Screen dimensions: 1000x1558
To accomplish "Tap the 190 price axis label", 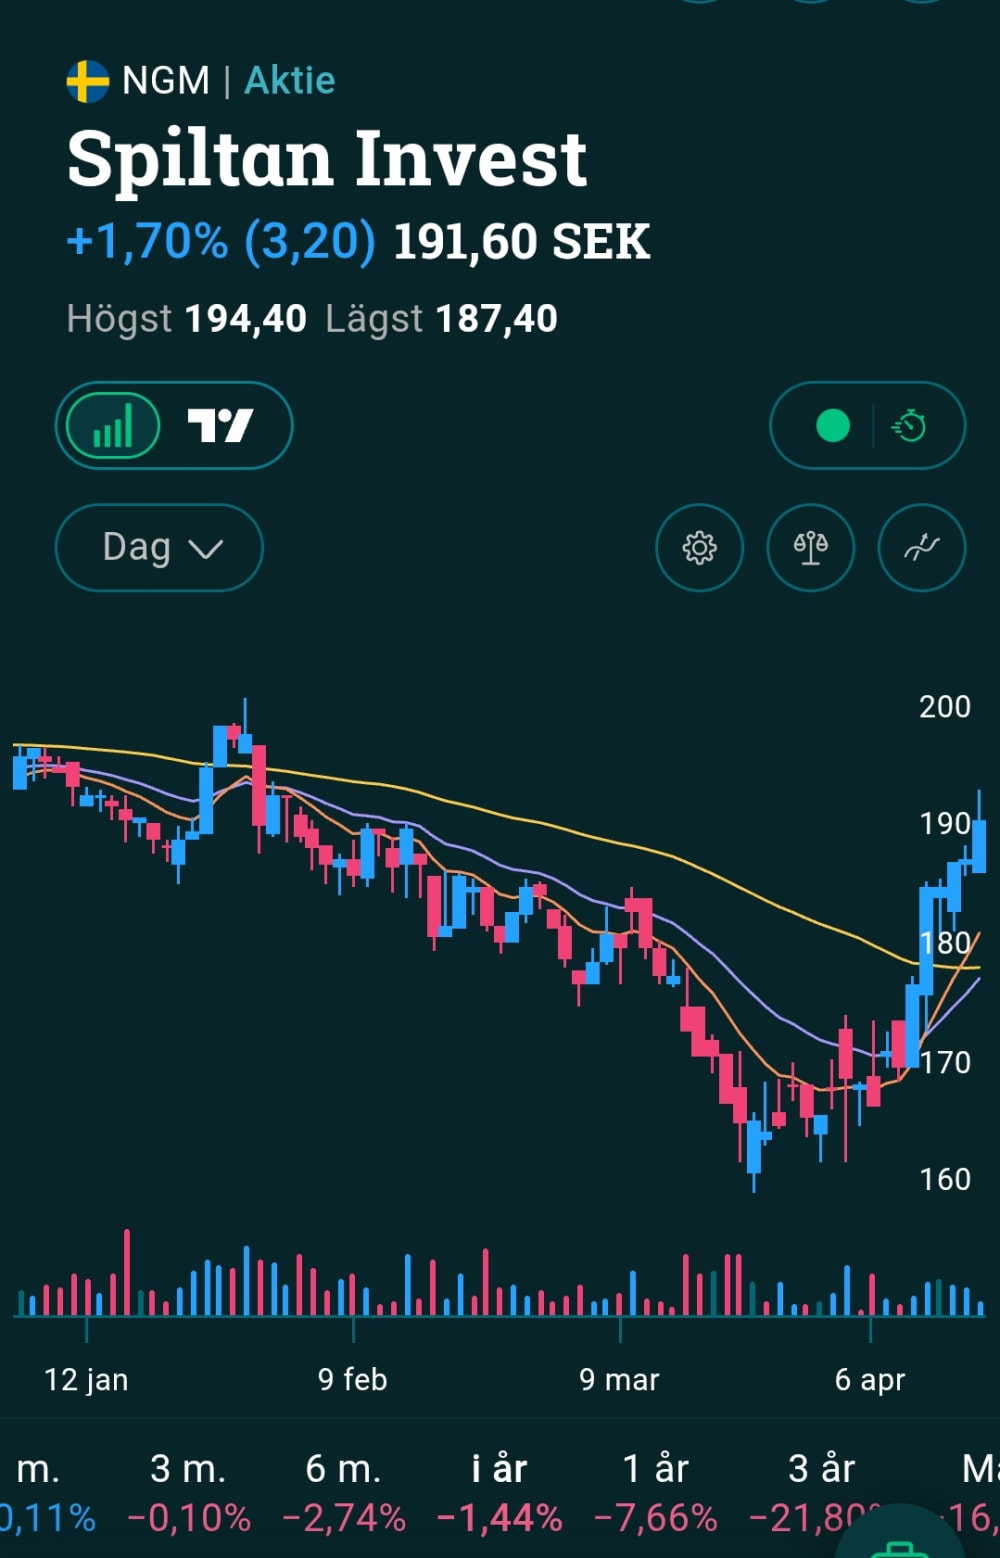I will pos(945,823).
